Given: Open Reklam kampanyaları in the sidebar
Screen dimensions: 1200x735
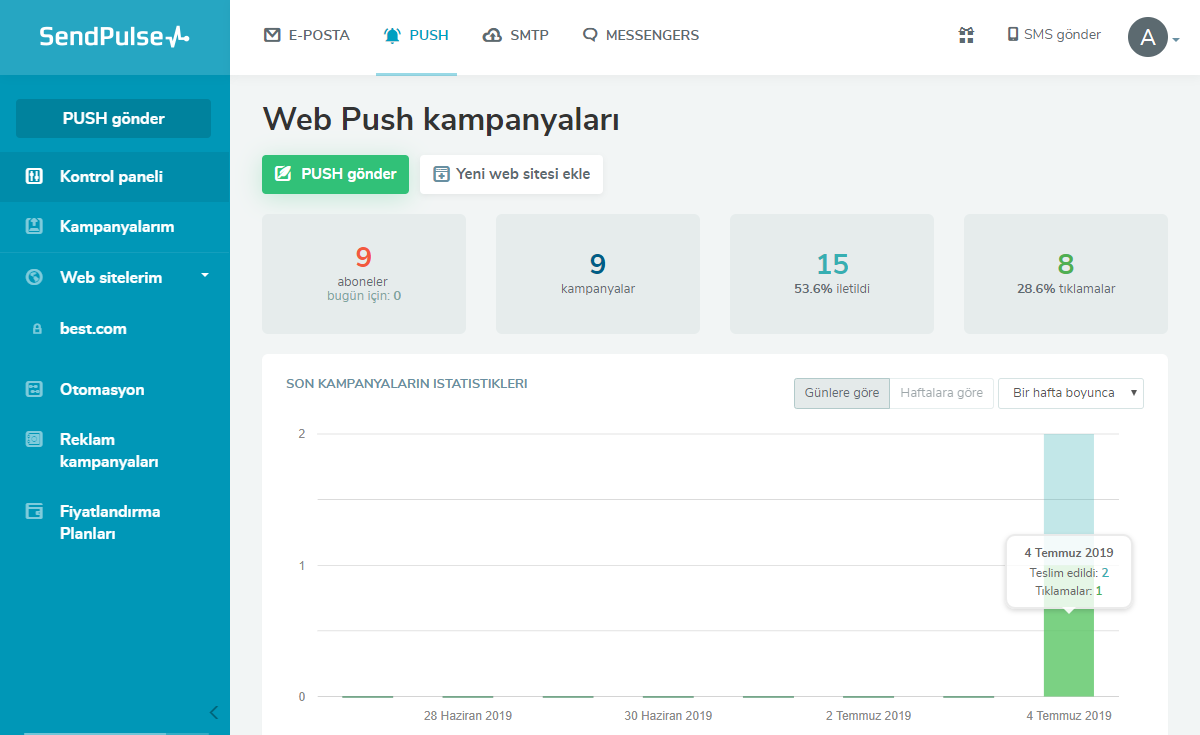Looking at the screenshot, I should pos(108,451).
